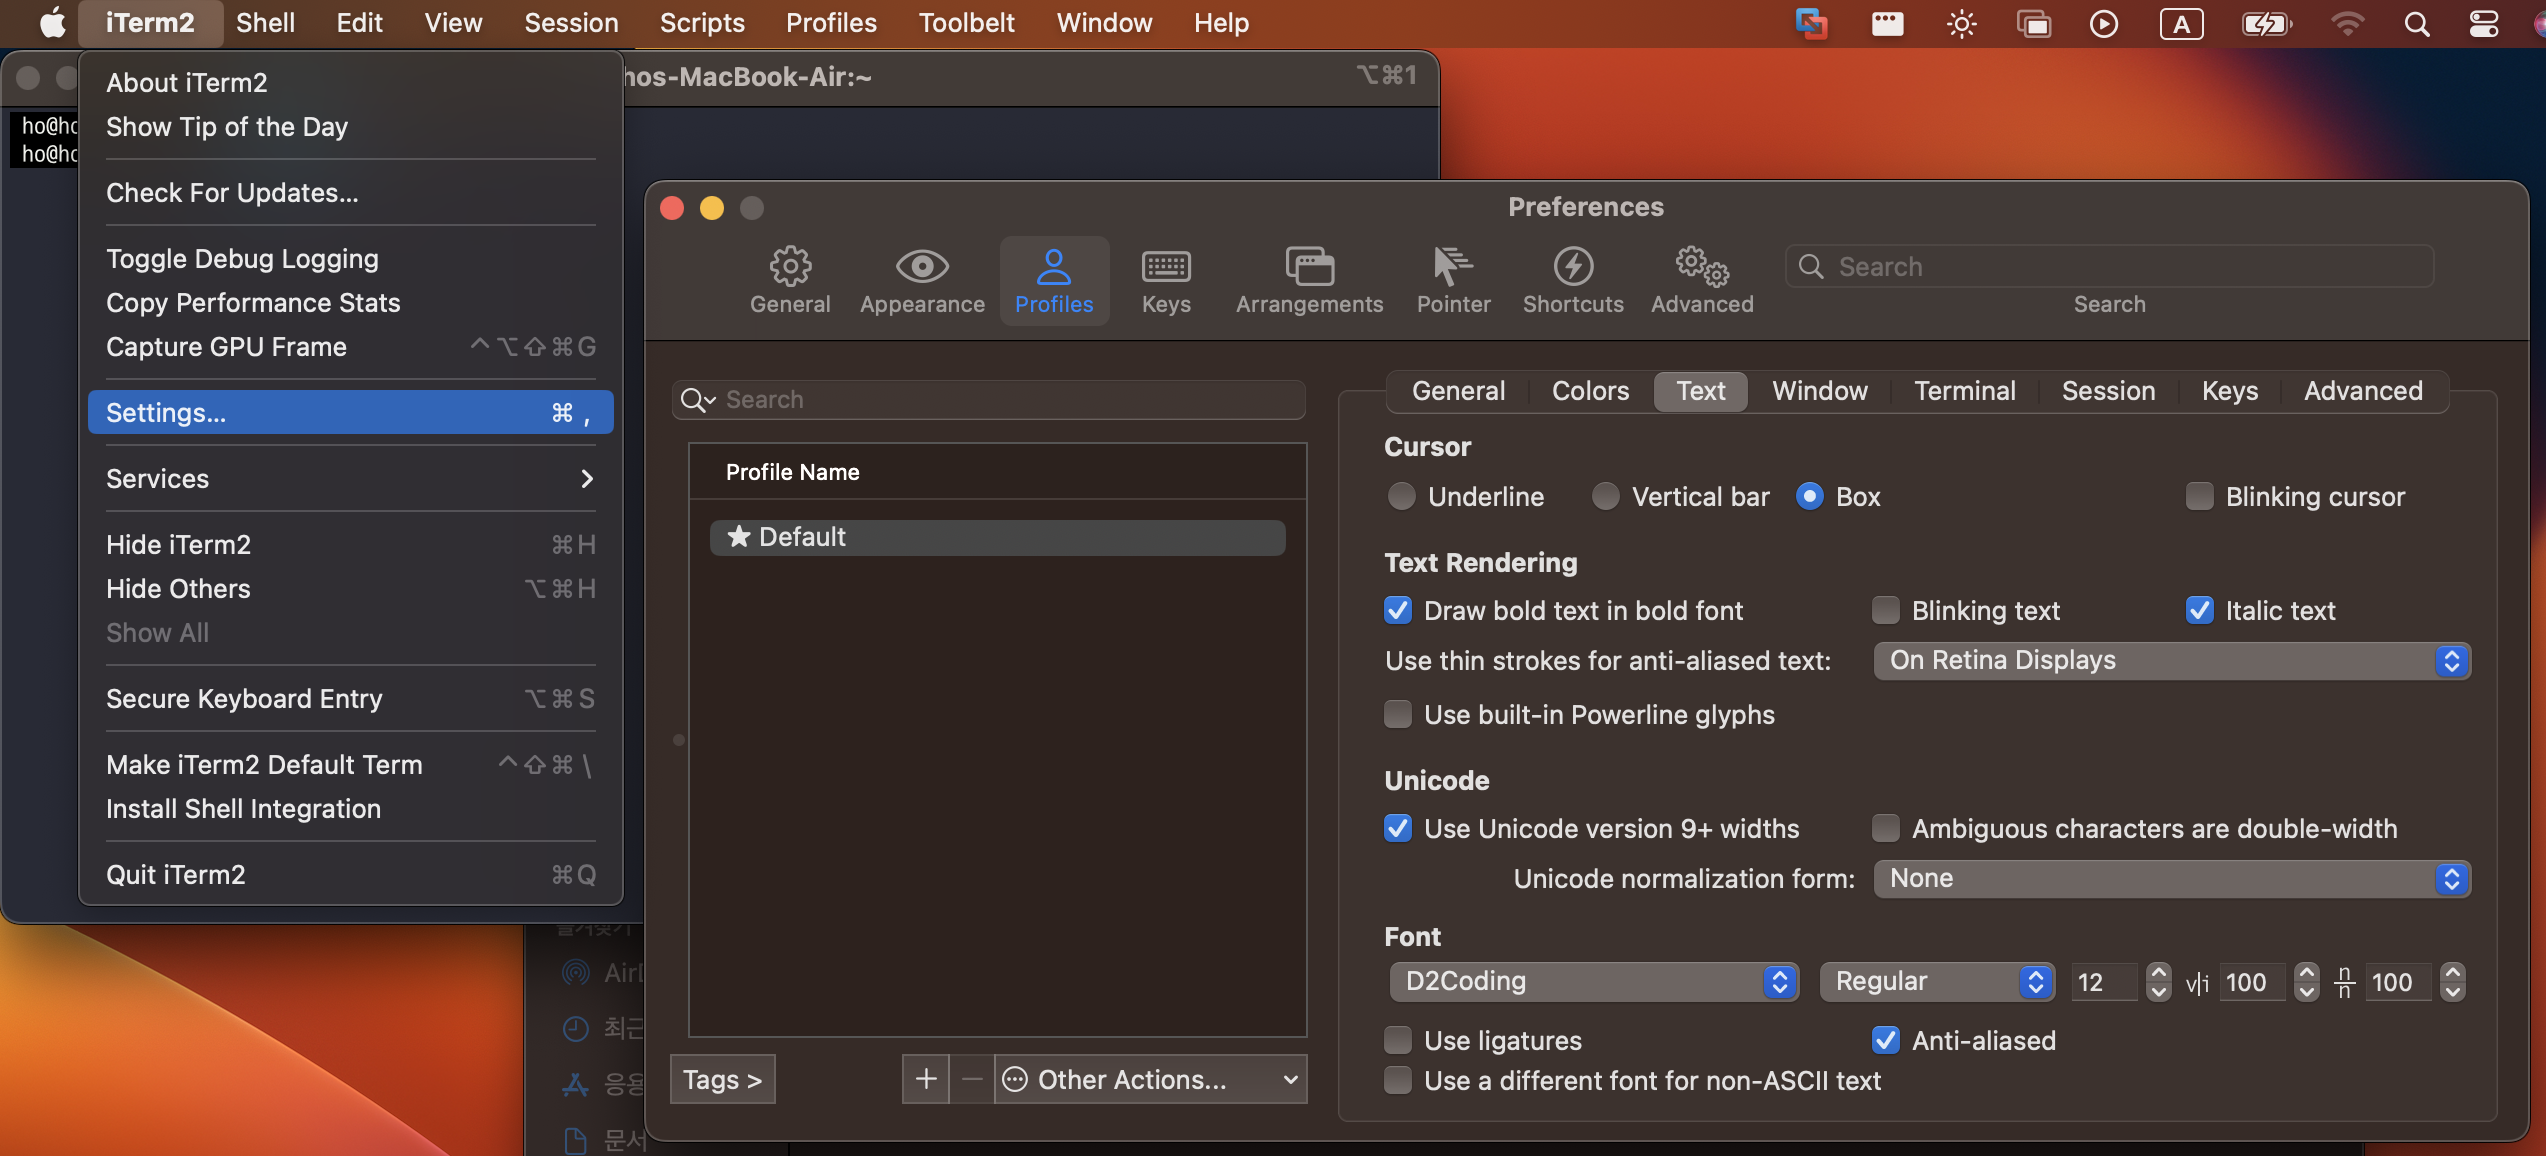
Task: Choose Settings… from iTerm2 menu
Action: pyautogui.click(x=350, y=413)
